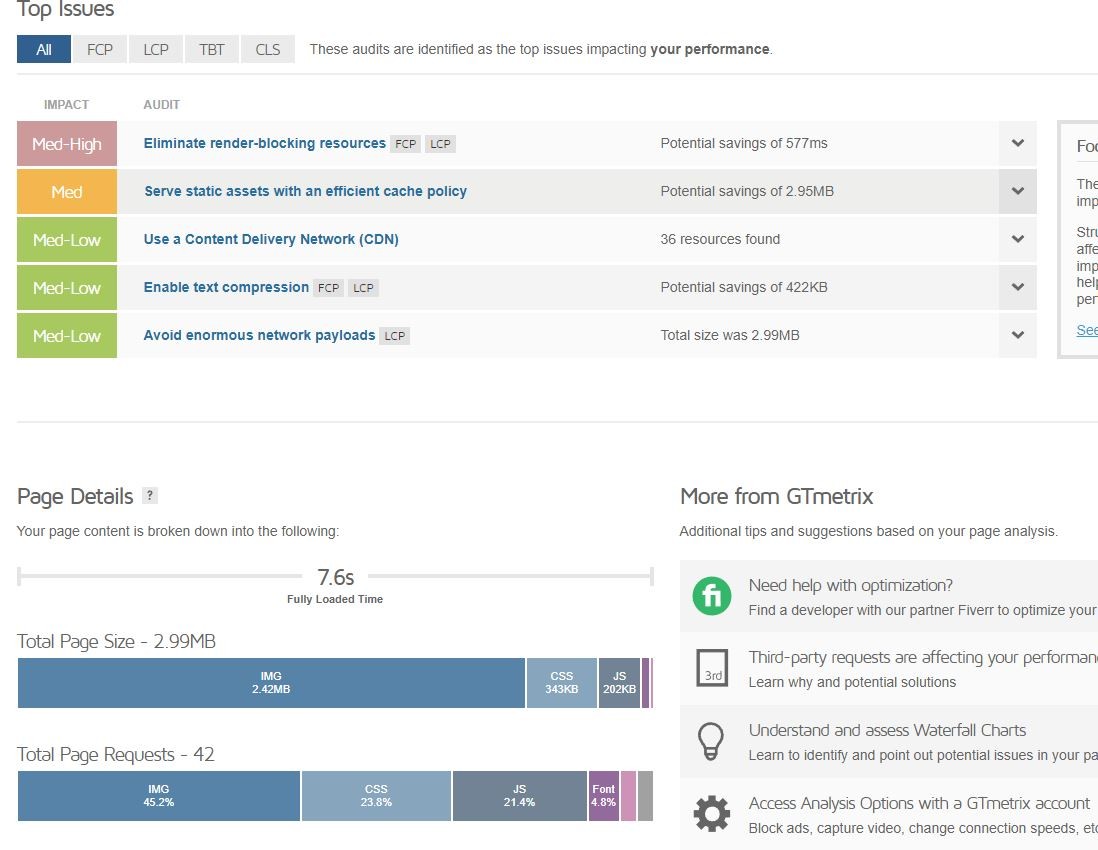
Task: Click the orange Med impact badge
Action: pos(67,191)
